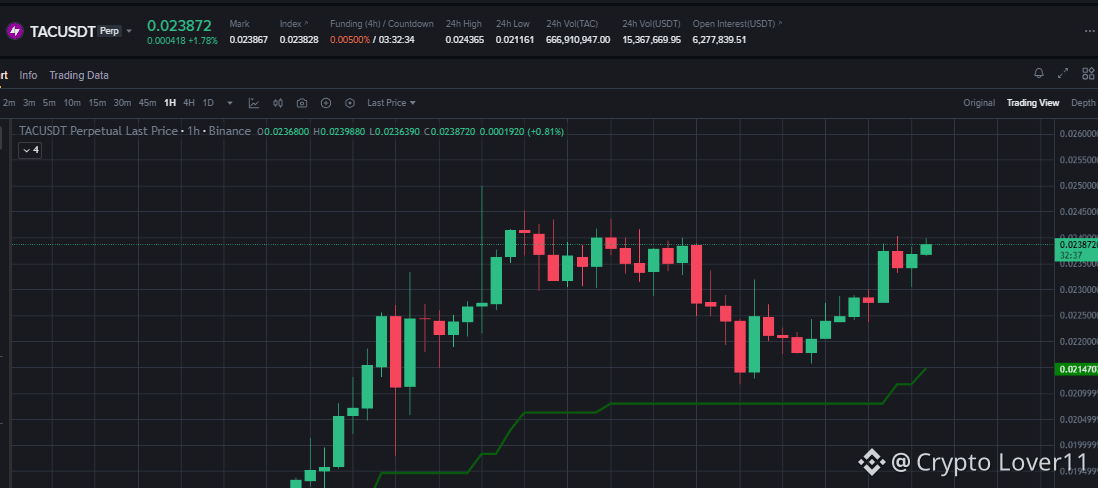Click the Mark price value 0.023867
The height and width of the screenshot is (488, 1098).
click(249, 39)
